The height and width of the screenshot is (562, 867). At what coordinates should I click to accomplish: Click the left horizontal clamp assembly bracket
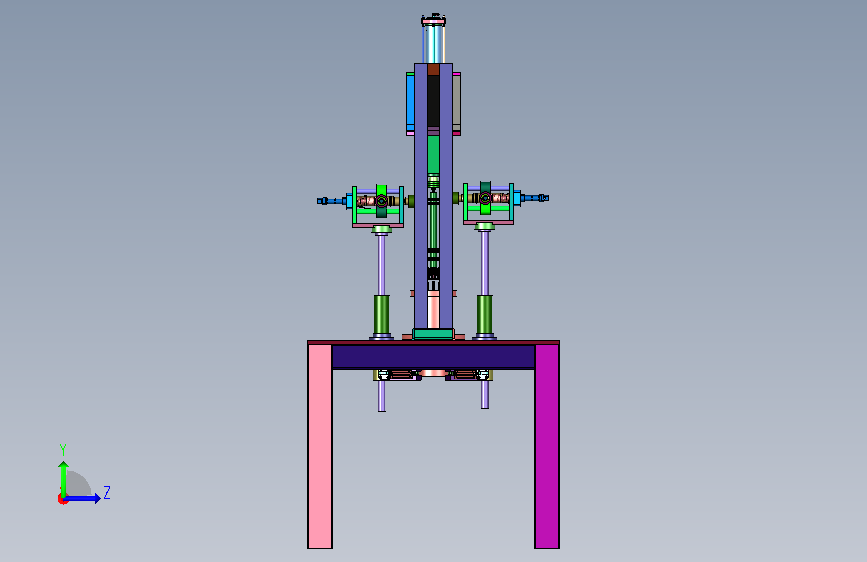tap(378, 206)
